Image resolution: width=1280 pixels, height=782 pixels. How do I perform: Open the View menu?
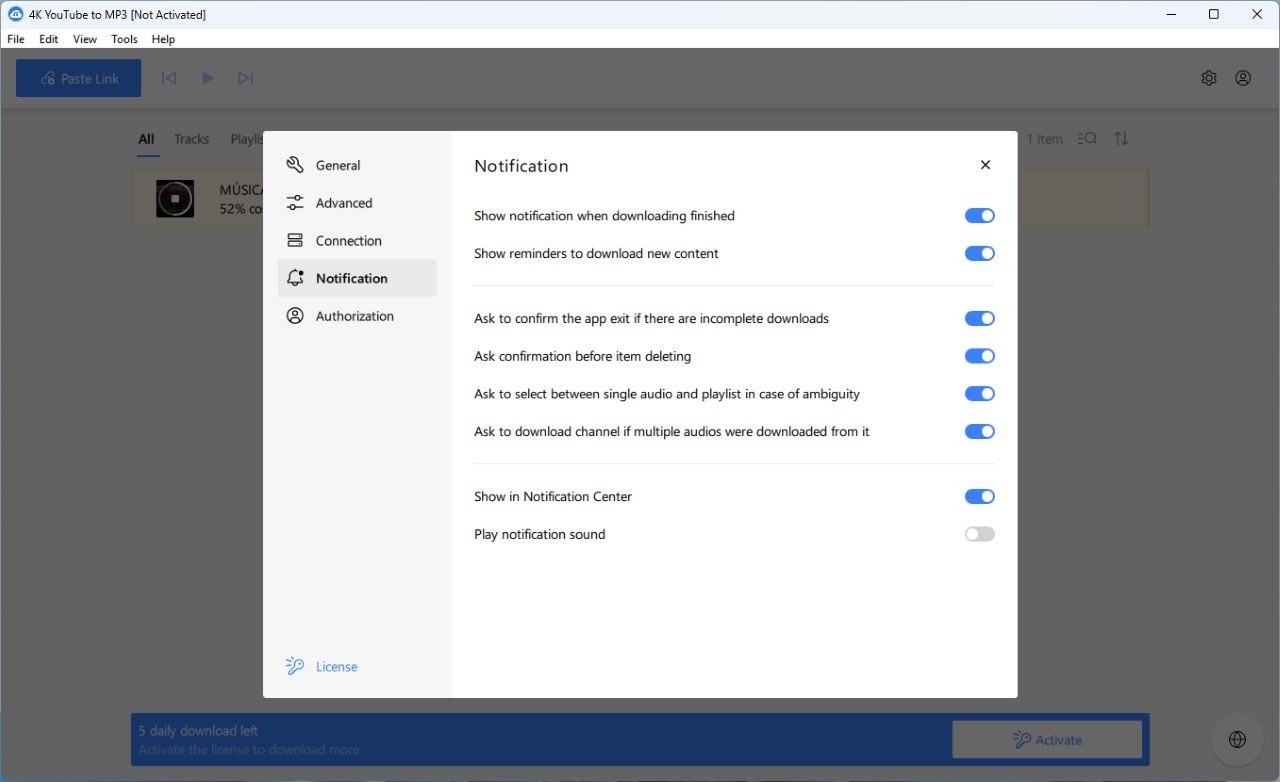point(85,39)
